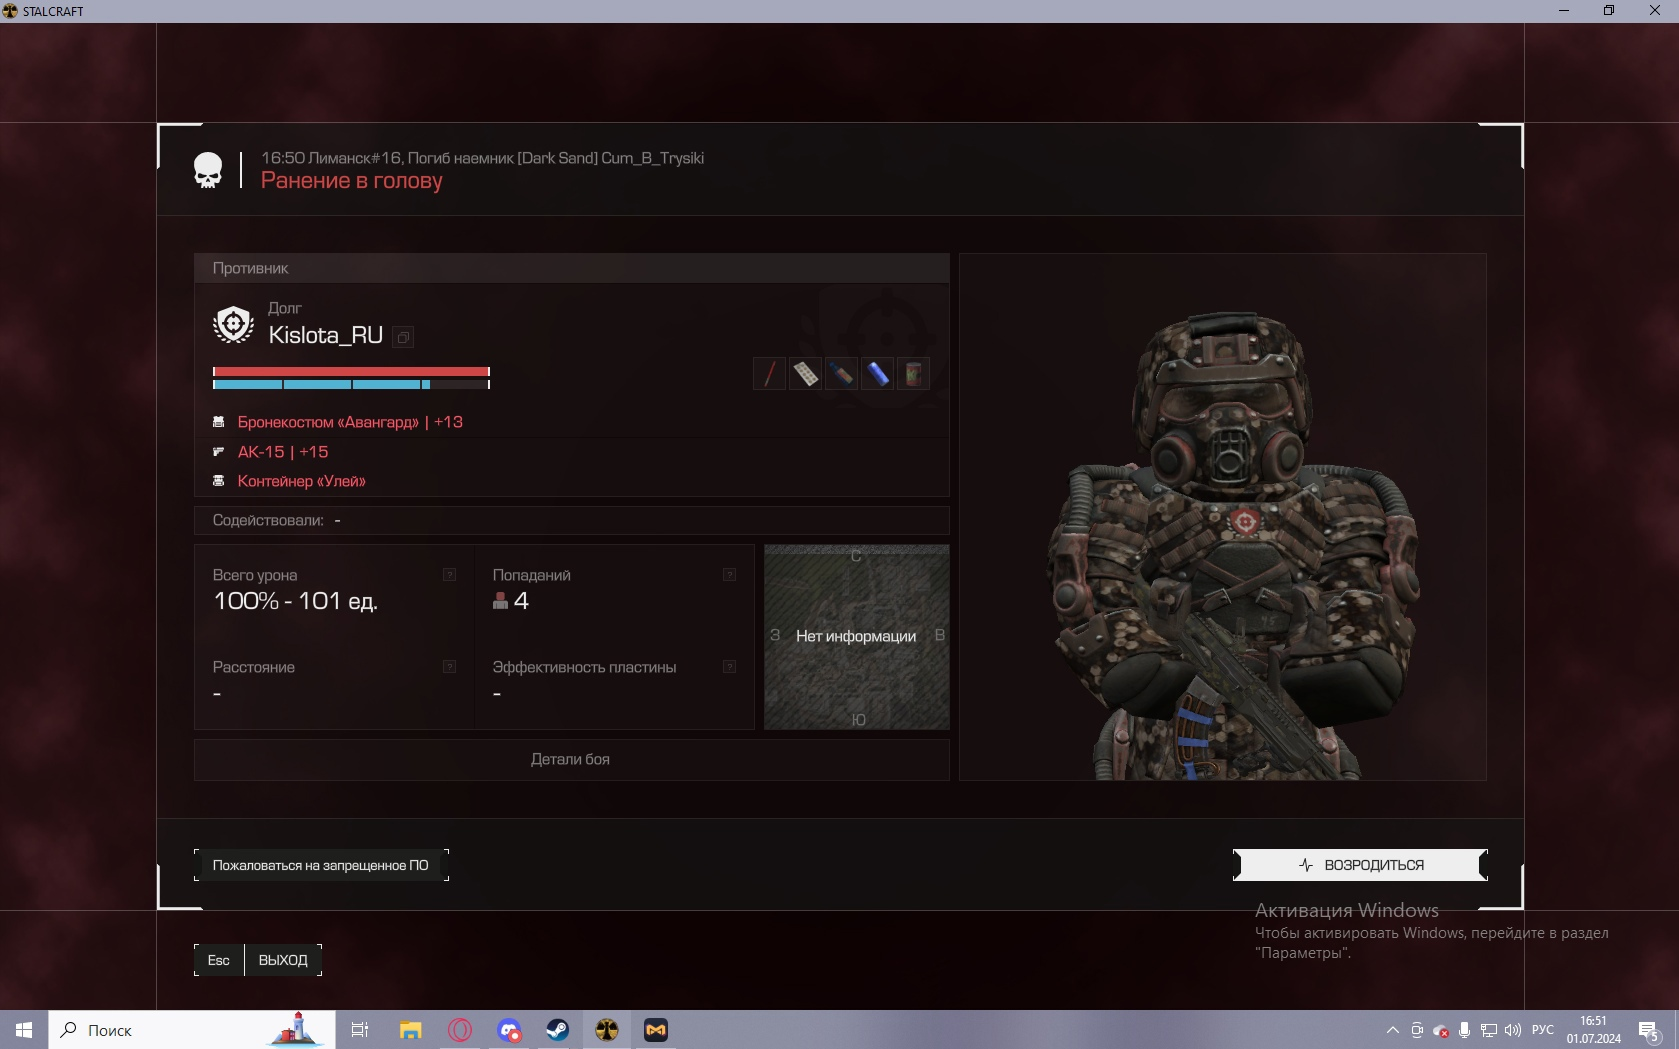Screen dimensions: 1679x1049
Task: Click the Нет информации minimap
Action: (x=857, y=637)
